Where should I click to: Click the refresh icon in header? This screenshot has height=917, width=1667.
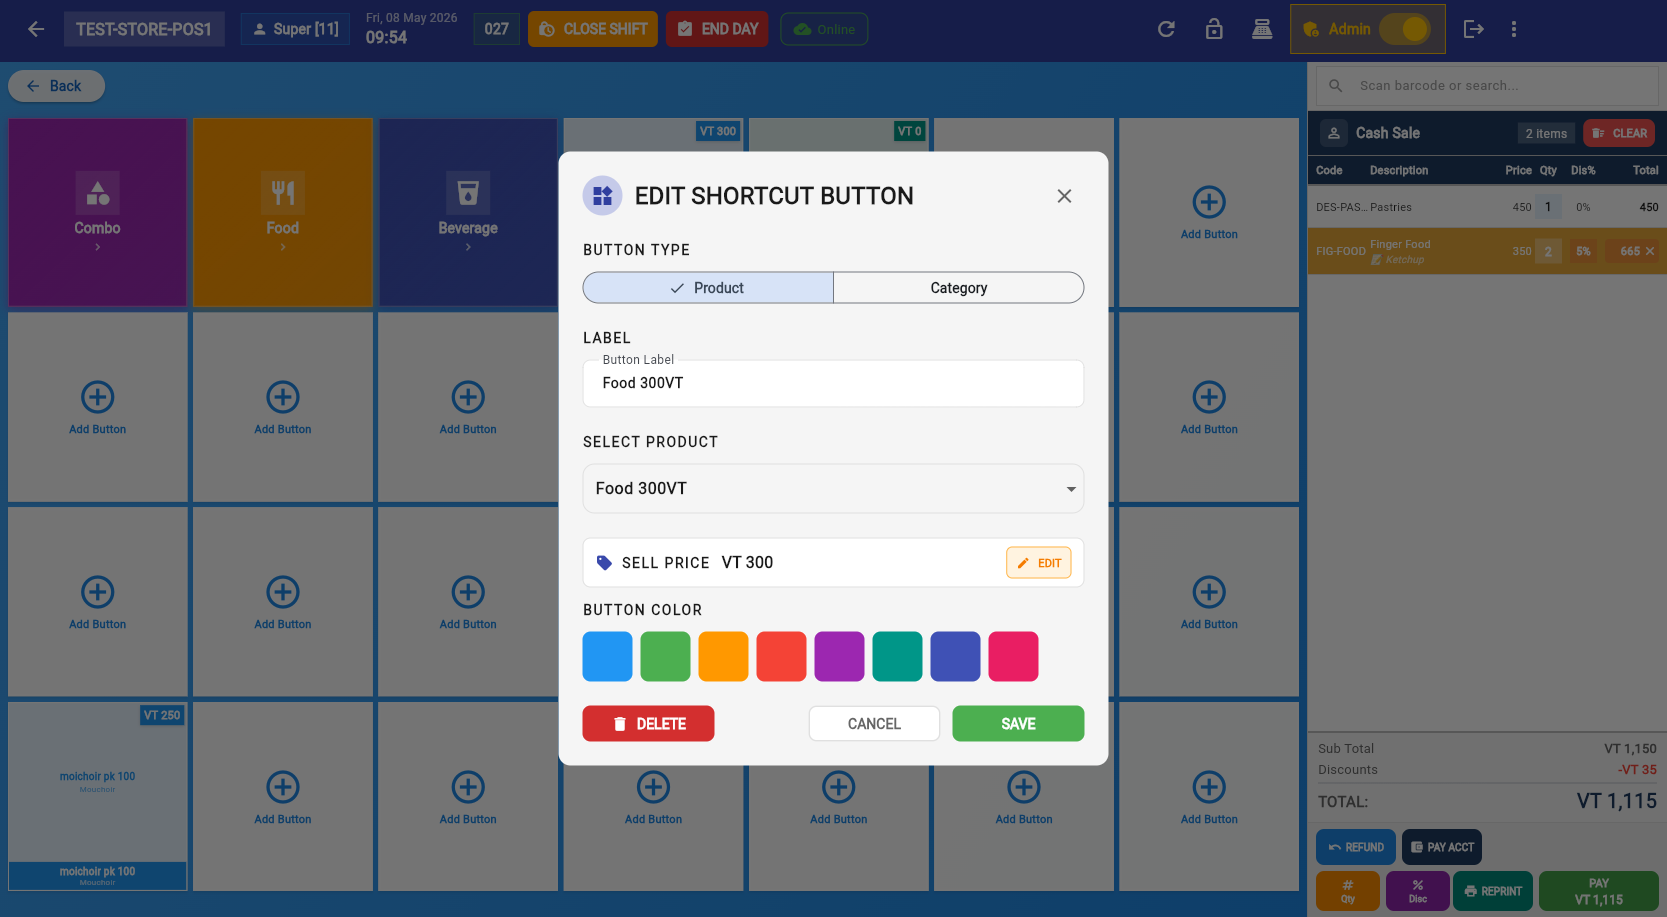[x=1166, y=29]
